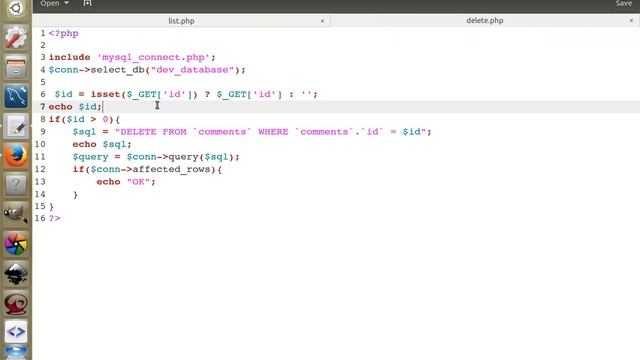The image size is (640, 360).
Task: Launch the GIMP image editor icon
Action: click(16, 214)
